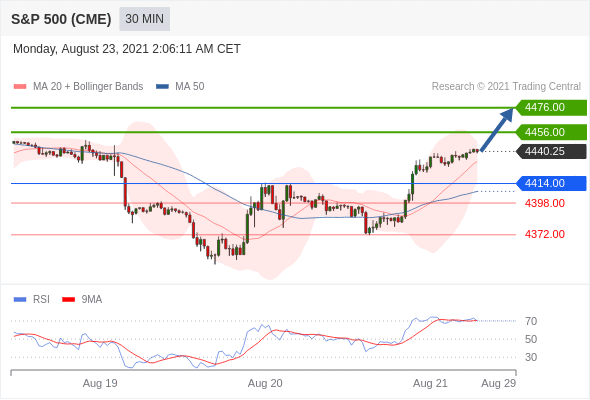
Task: Click the 4398.00 red support label
Action: coord(545,203)
